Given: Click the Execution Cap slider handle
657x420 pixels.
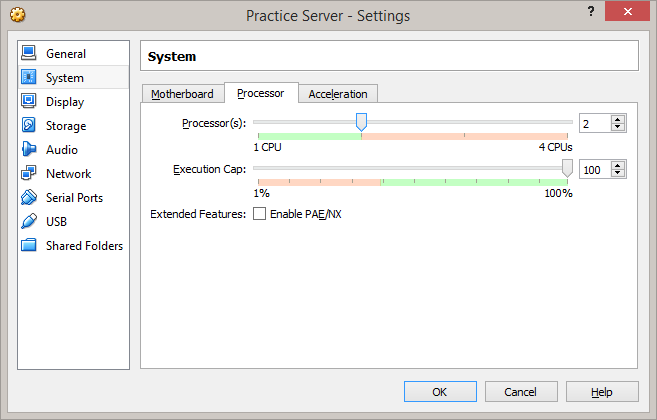Looking at the screenshot, I should tap(568, 168).
